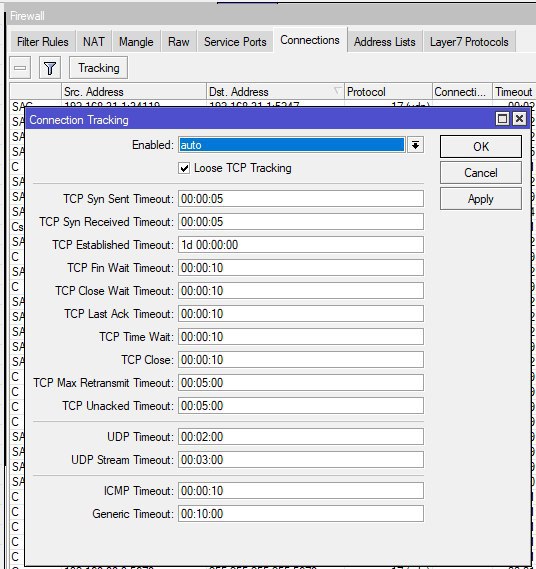Focus the TCP Fin Wait Timeout field
The width and height of the screenshot is (536, 569).
click(x=300, y=268)
